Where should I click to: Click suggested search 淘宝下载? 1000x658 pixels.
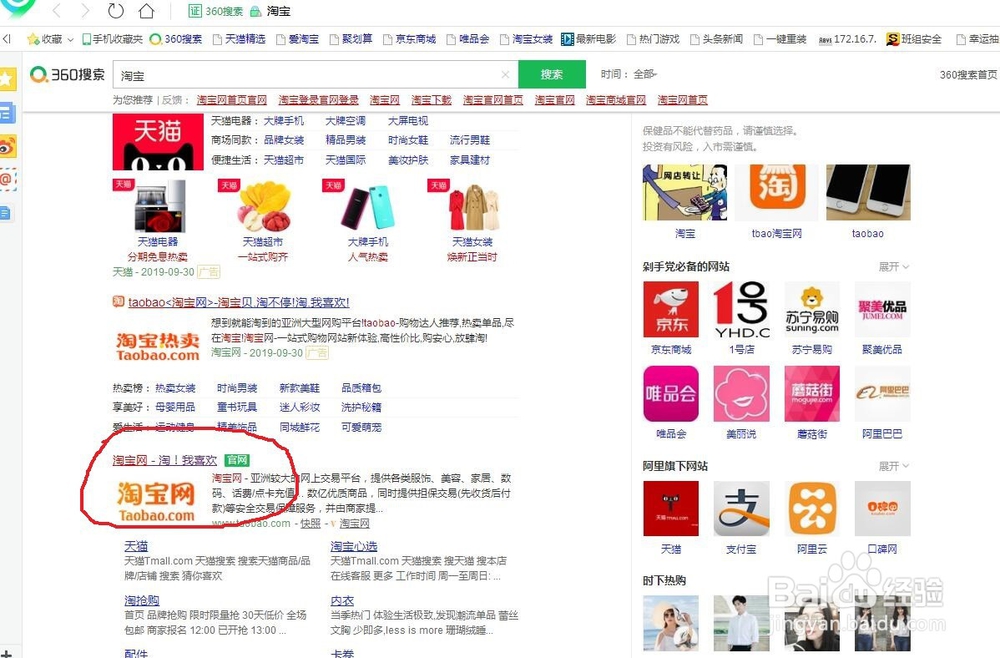pyautogui.click(x=431, y=100)
